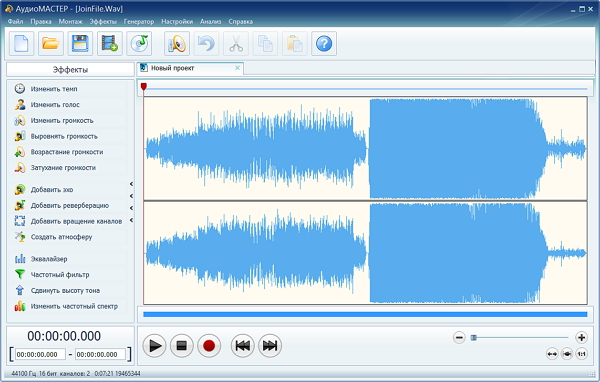
Task: Open a file with the folder icon
Action: [x=51, y=43]
